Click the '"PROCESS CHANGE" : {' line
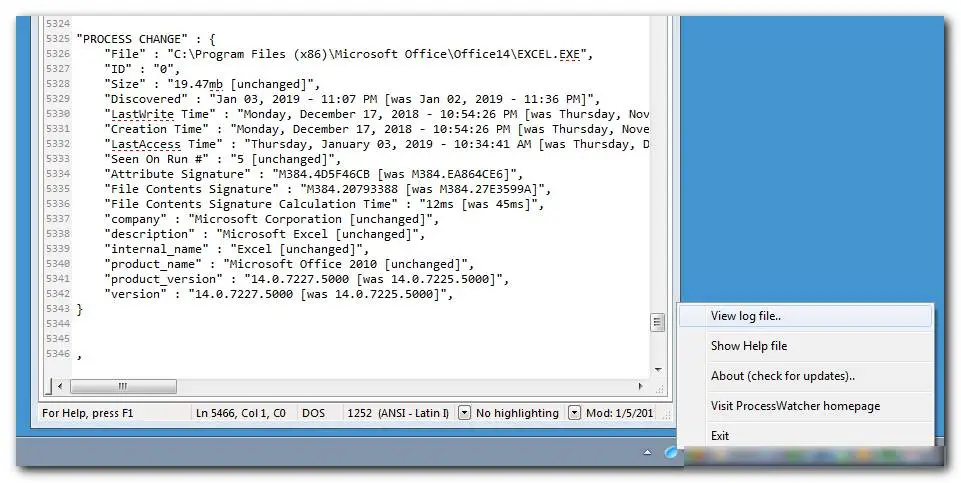The width and height of the screenshot is (961, 483). pos(146,39)
